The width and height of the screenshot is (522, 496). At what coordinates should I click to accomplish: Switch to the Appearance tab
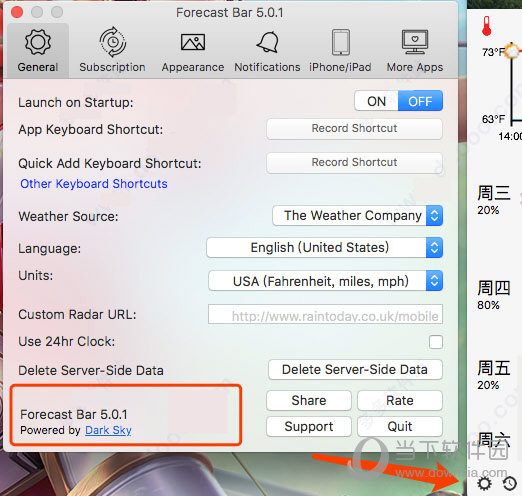tap(193, 51)
